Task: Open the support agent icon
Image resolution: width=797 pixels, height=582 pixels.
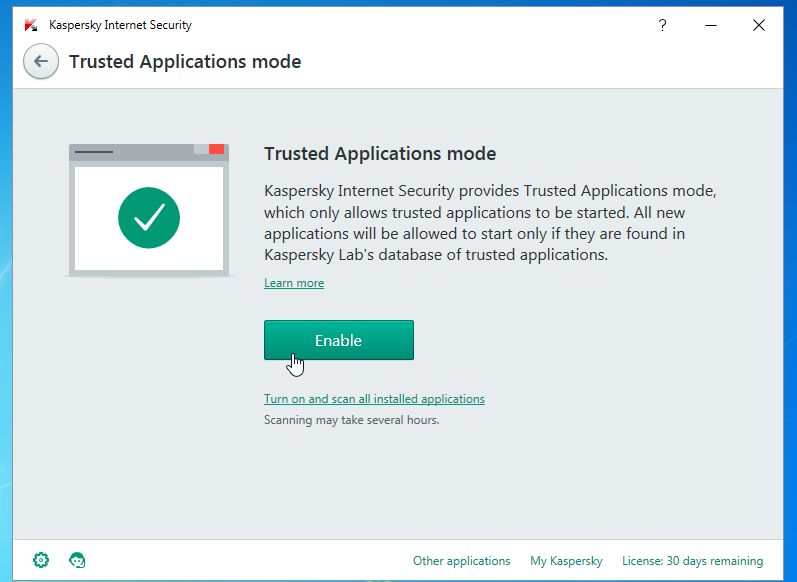Action: pos(76,560)
